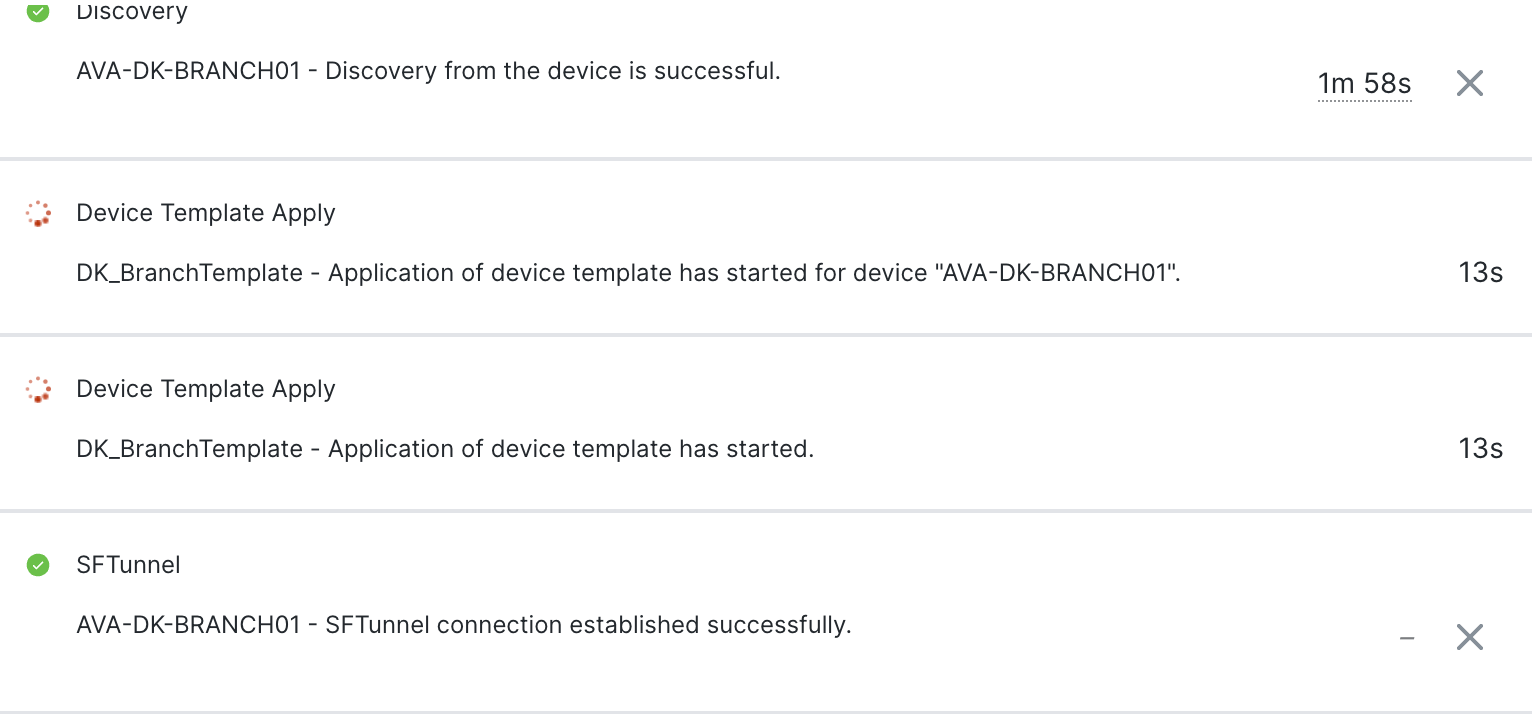The height and width of the screenshot is (714, 1532).
Task: Click the SFTunnel connection established message
Action: tap(464, 625)
